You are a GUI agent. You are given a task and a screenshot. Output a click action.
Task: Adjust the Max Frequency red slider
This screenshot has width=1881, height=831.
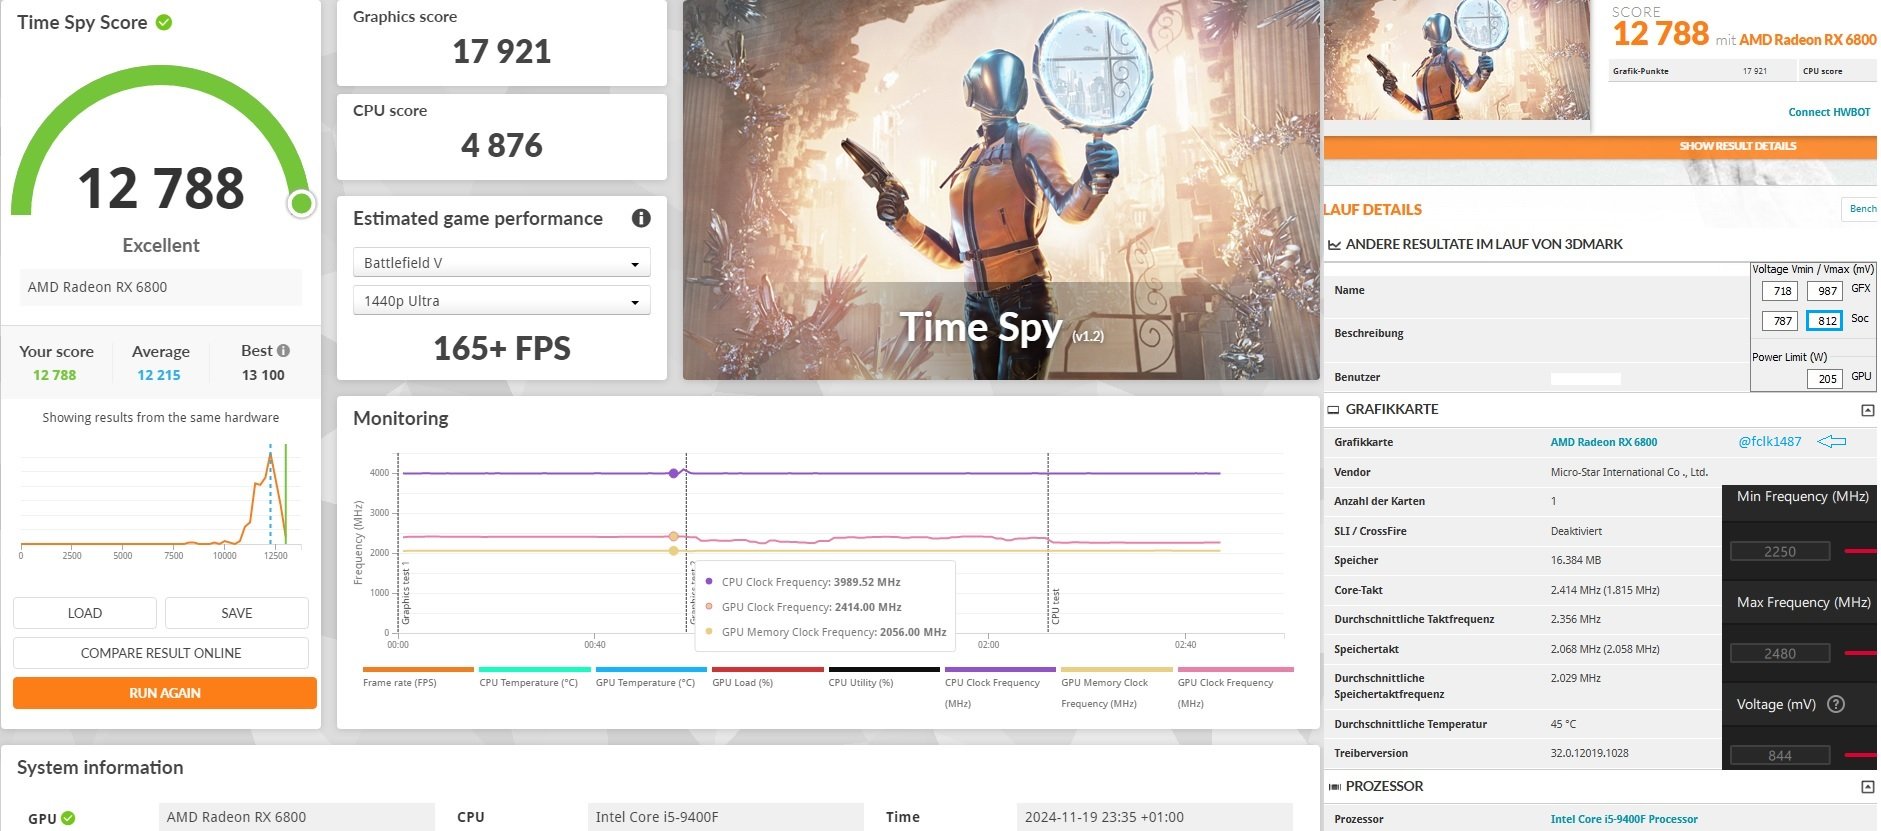1861,653
